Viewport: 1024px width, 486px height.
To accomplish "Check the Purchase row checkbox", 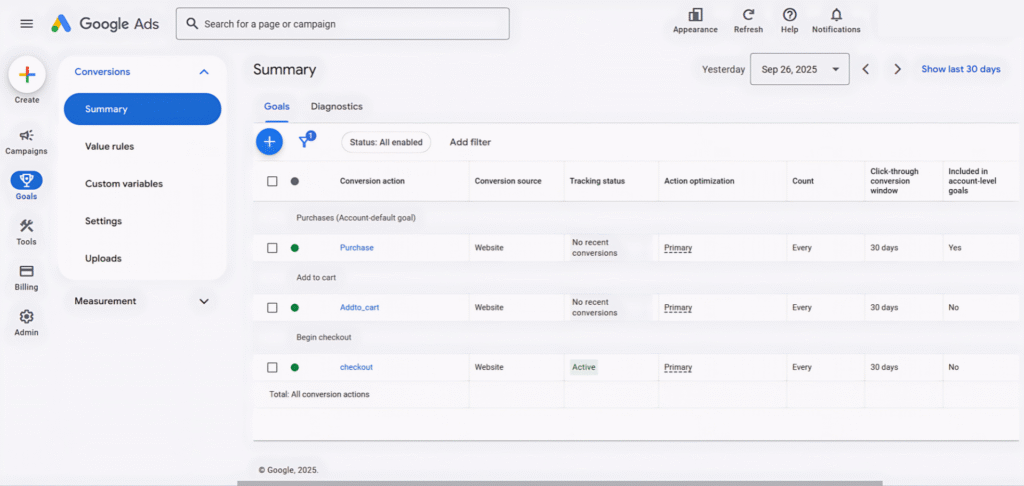I will pyautogui.click(x=272, y=248).
